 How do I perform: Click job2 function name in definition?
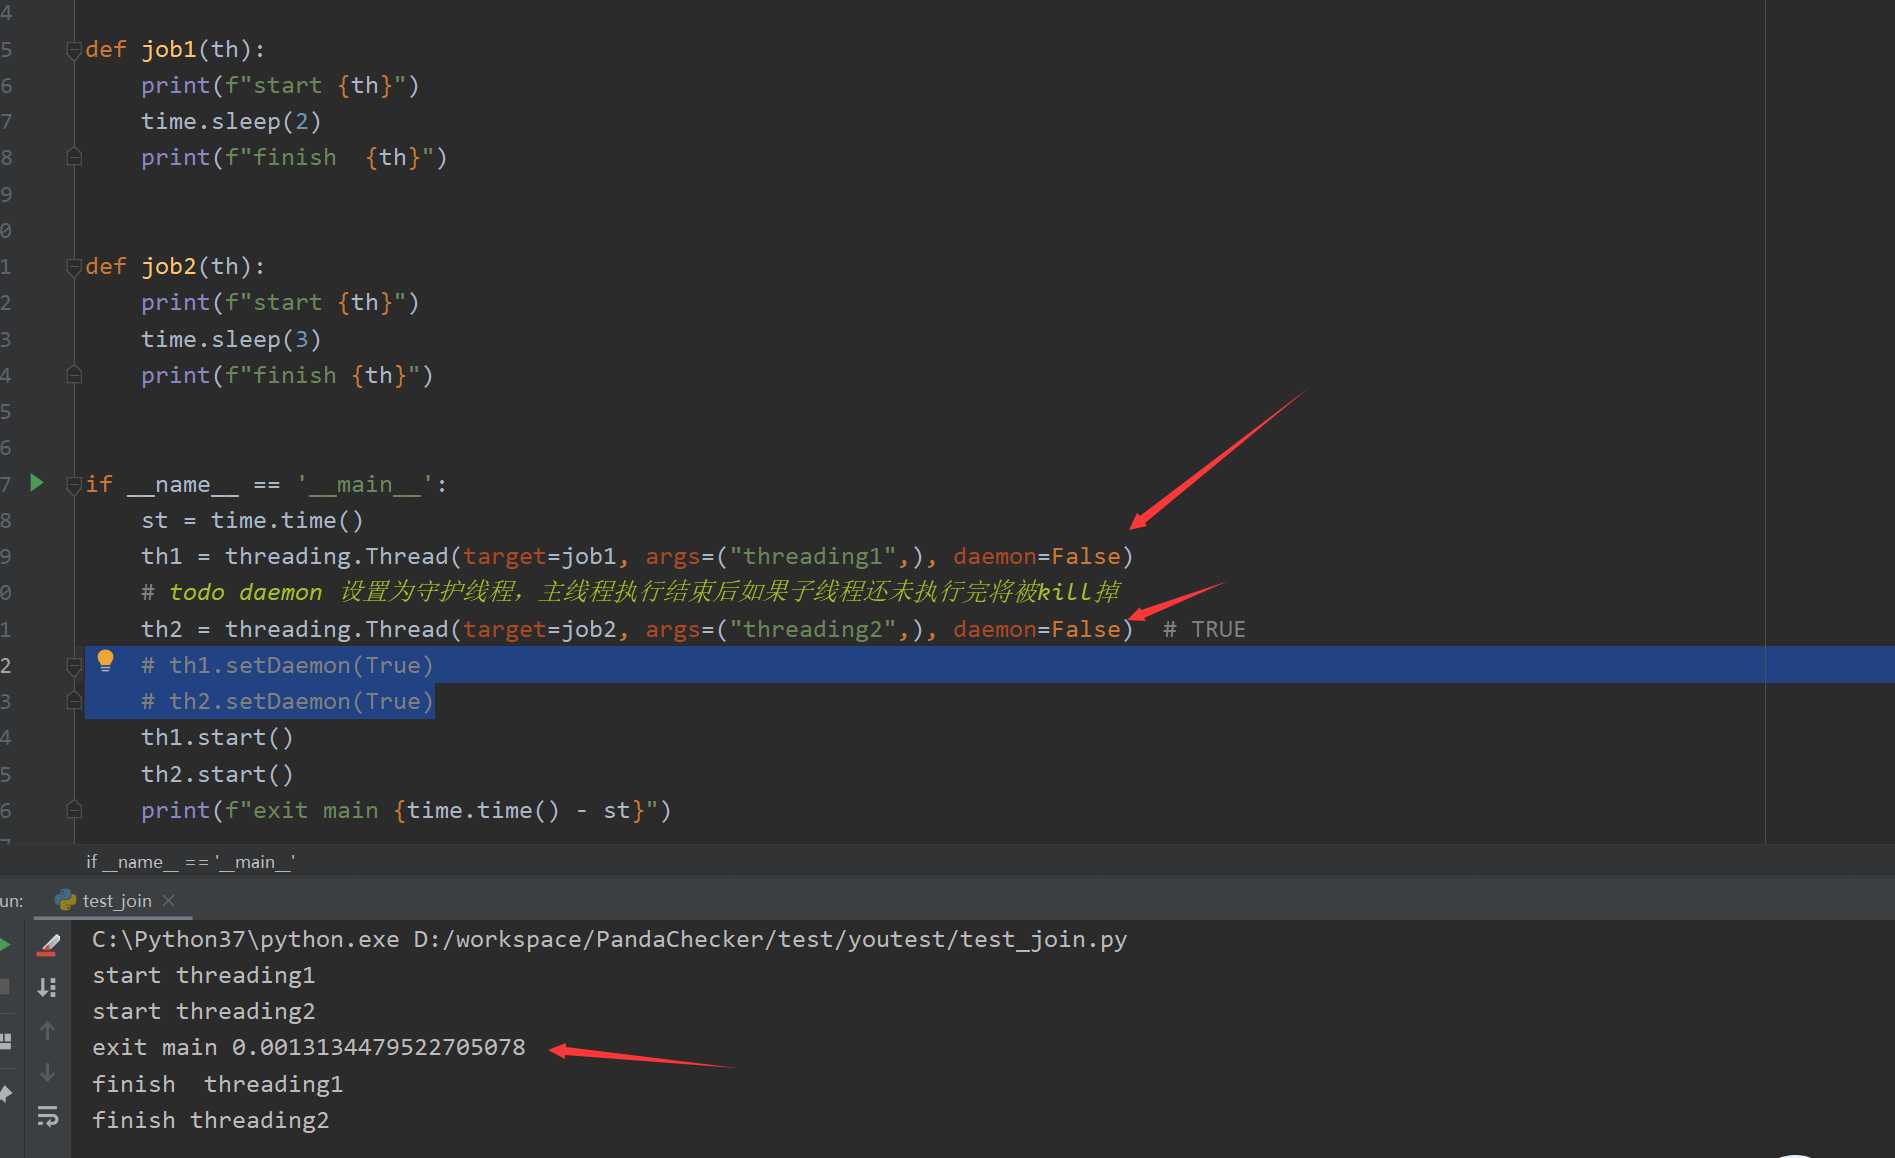point(169,266)
